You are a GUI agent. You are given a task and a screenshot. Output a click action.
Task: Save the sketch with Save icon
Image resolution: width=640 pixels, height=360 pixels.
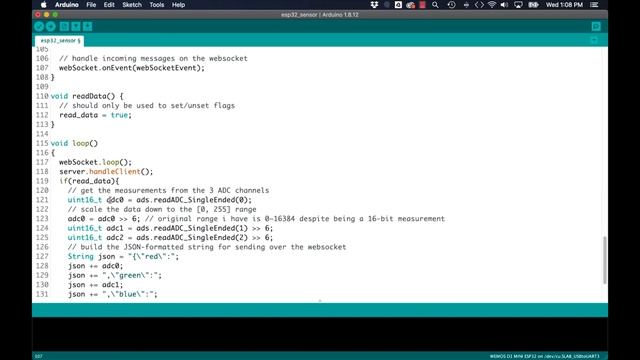click(87, 27)
